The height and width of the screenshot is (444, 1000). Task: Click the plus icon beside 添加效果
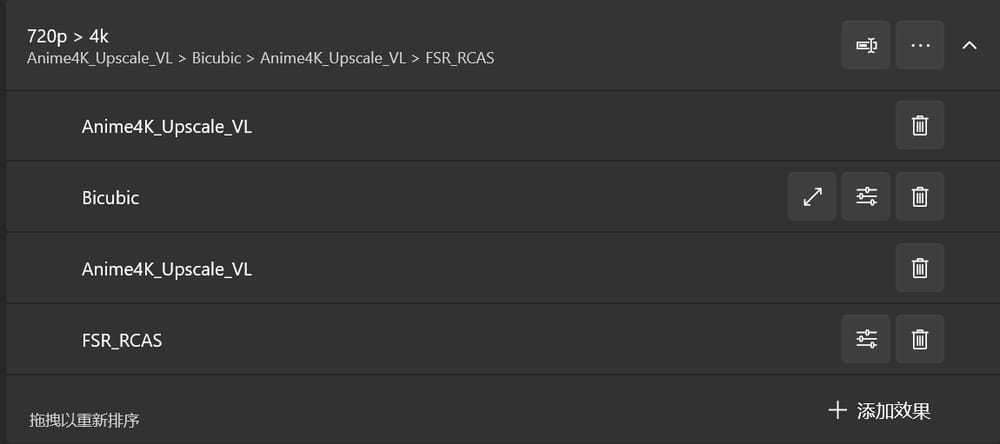[x=837, y=410]
